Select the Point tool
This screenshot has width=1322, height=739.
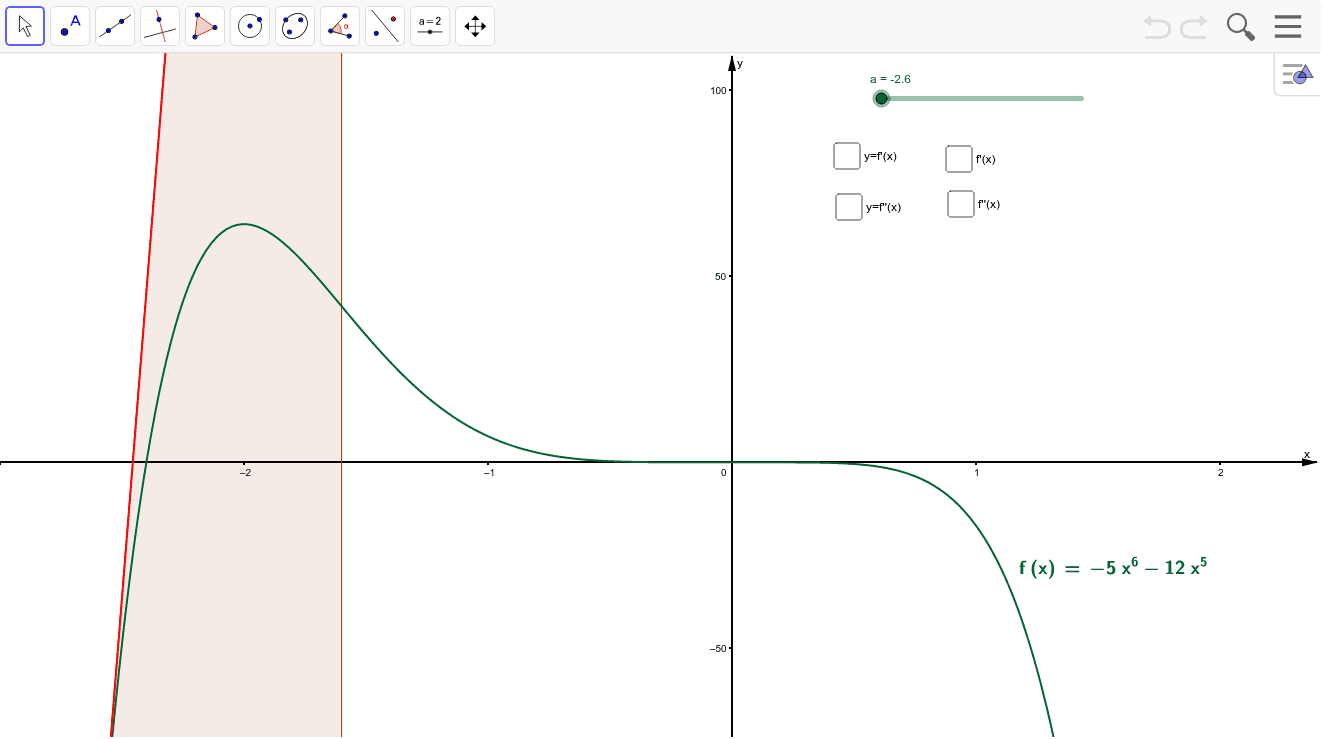point(70,25)
